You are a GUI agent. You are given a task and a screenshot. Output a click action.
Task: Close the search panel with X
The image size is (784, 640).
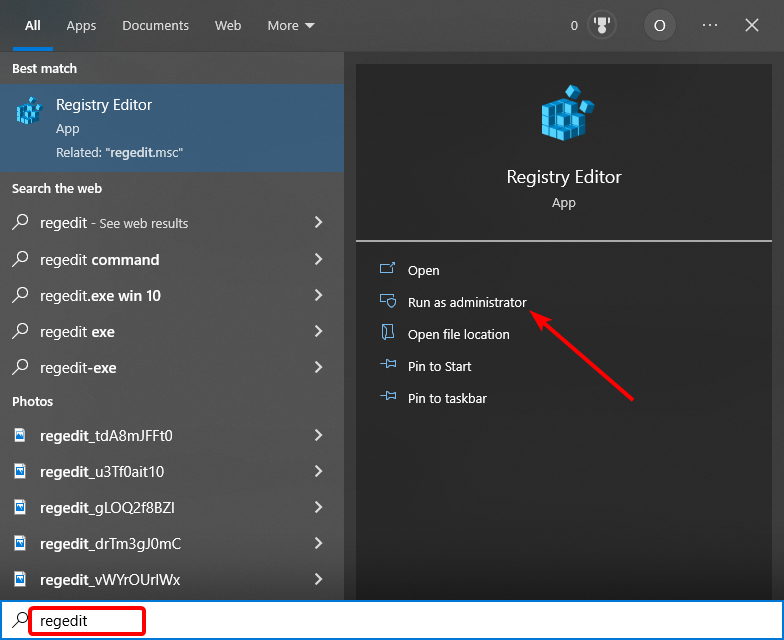[x=752, y=25]
